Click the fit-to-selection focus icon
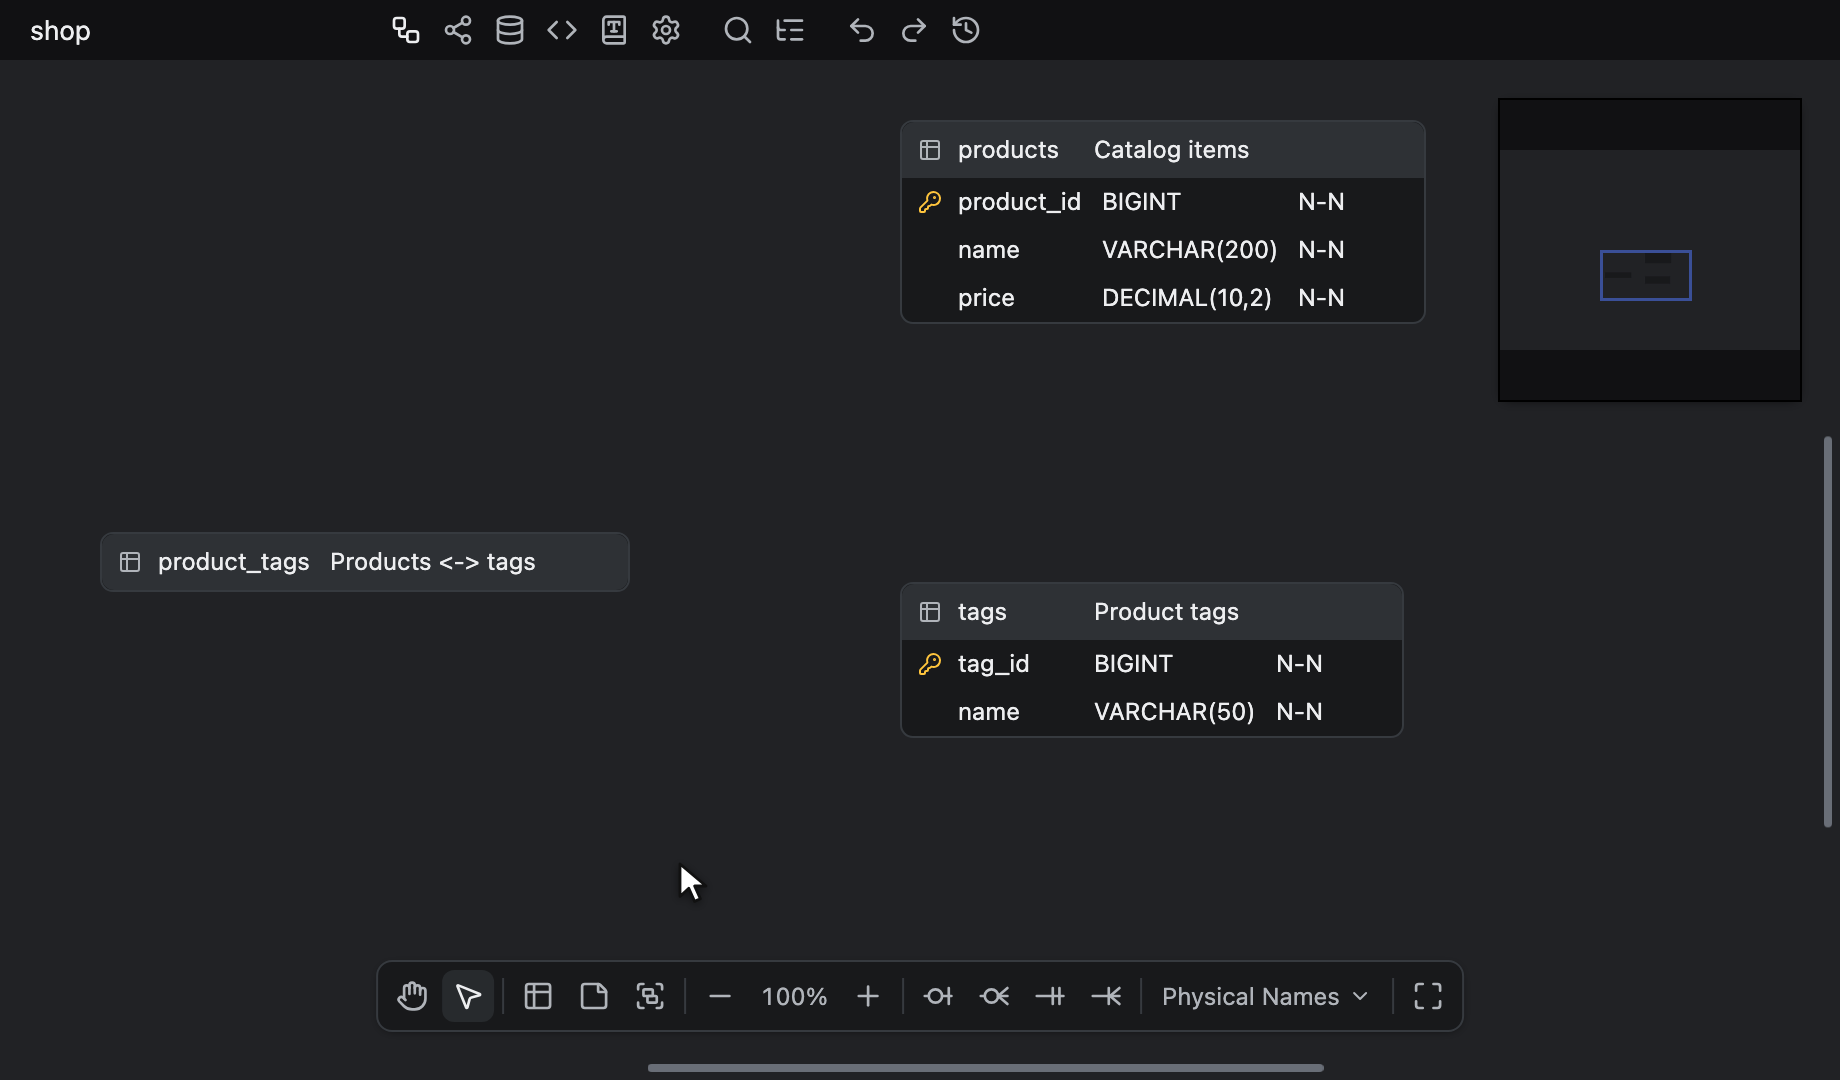Viewport: 1840px width, 1080px height. pyautogui.click(x=650, y=996)
